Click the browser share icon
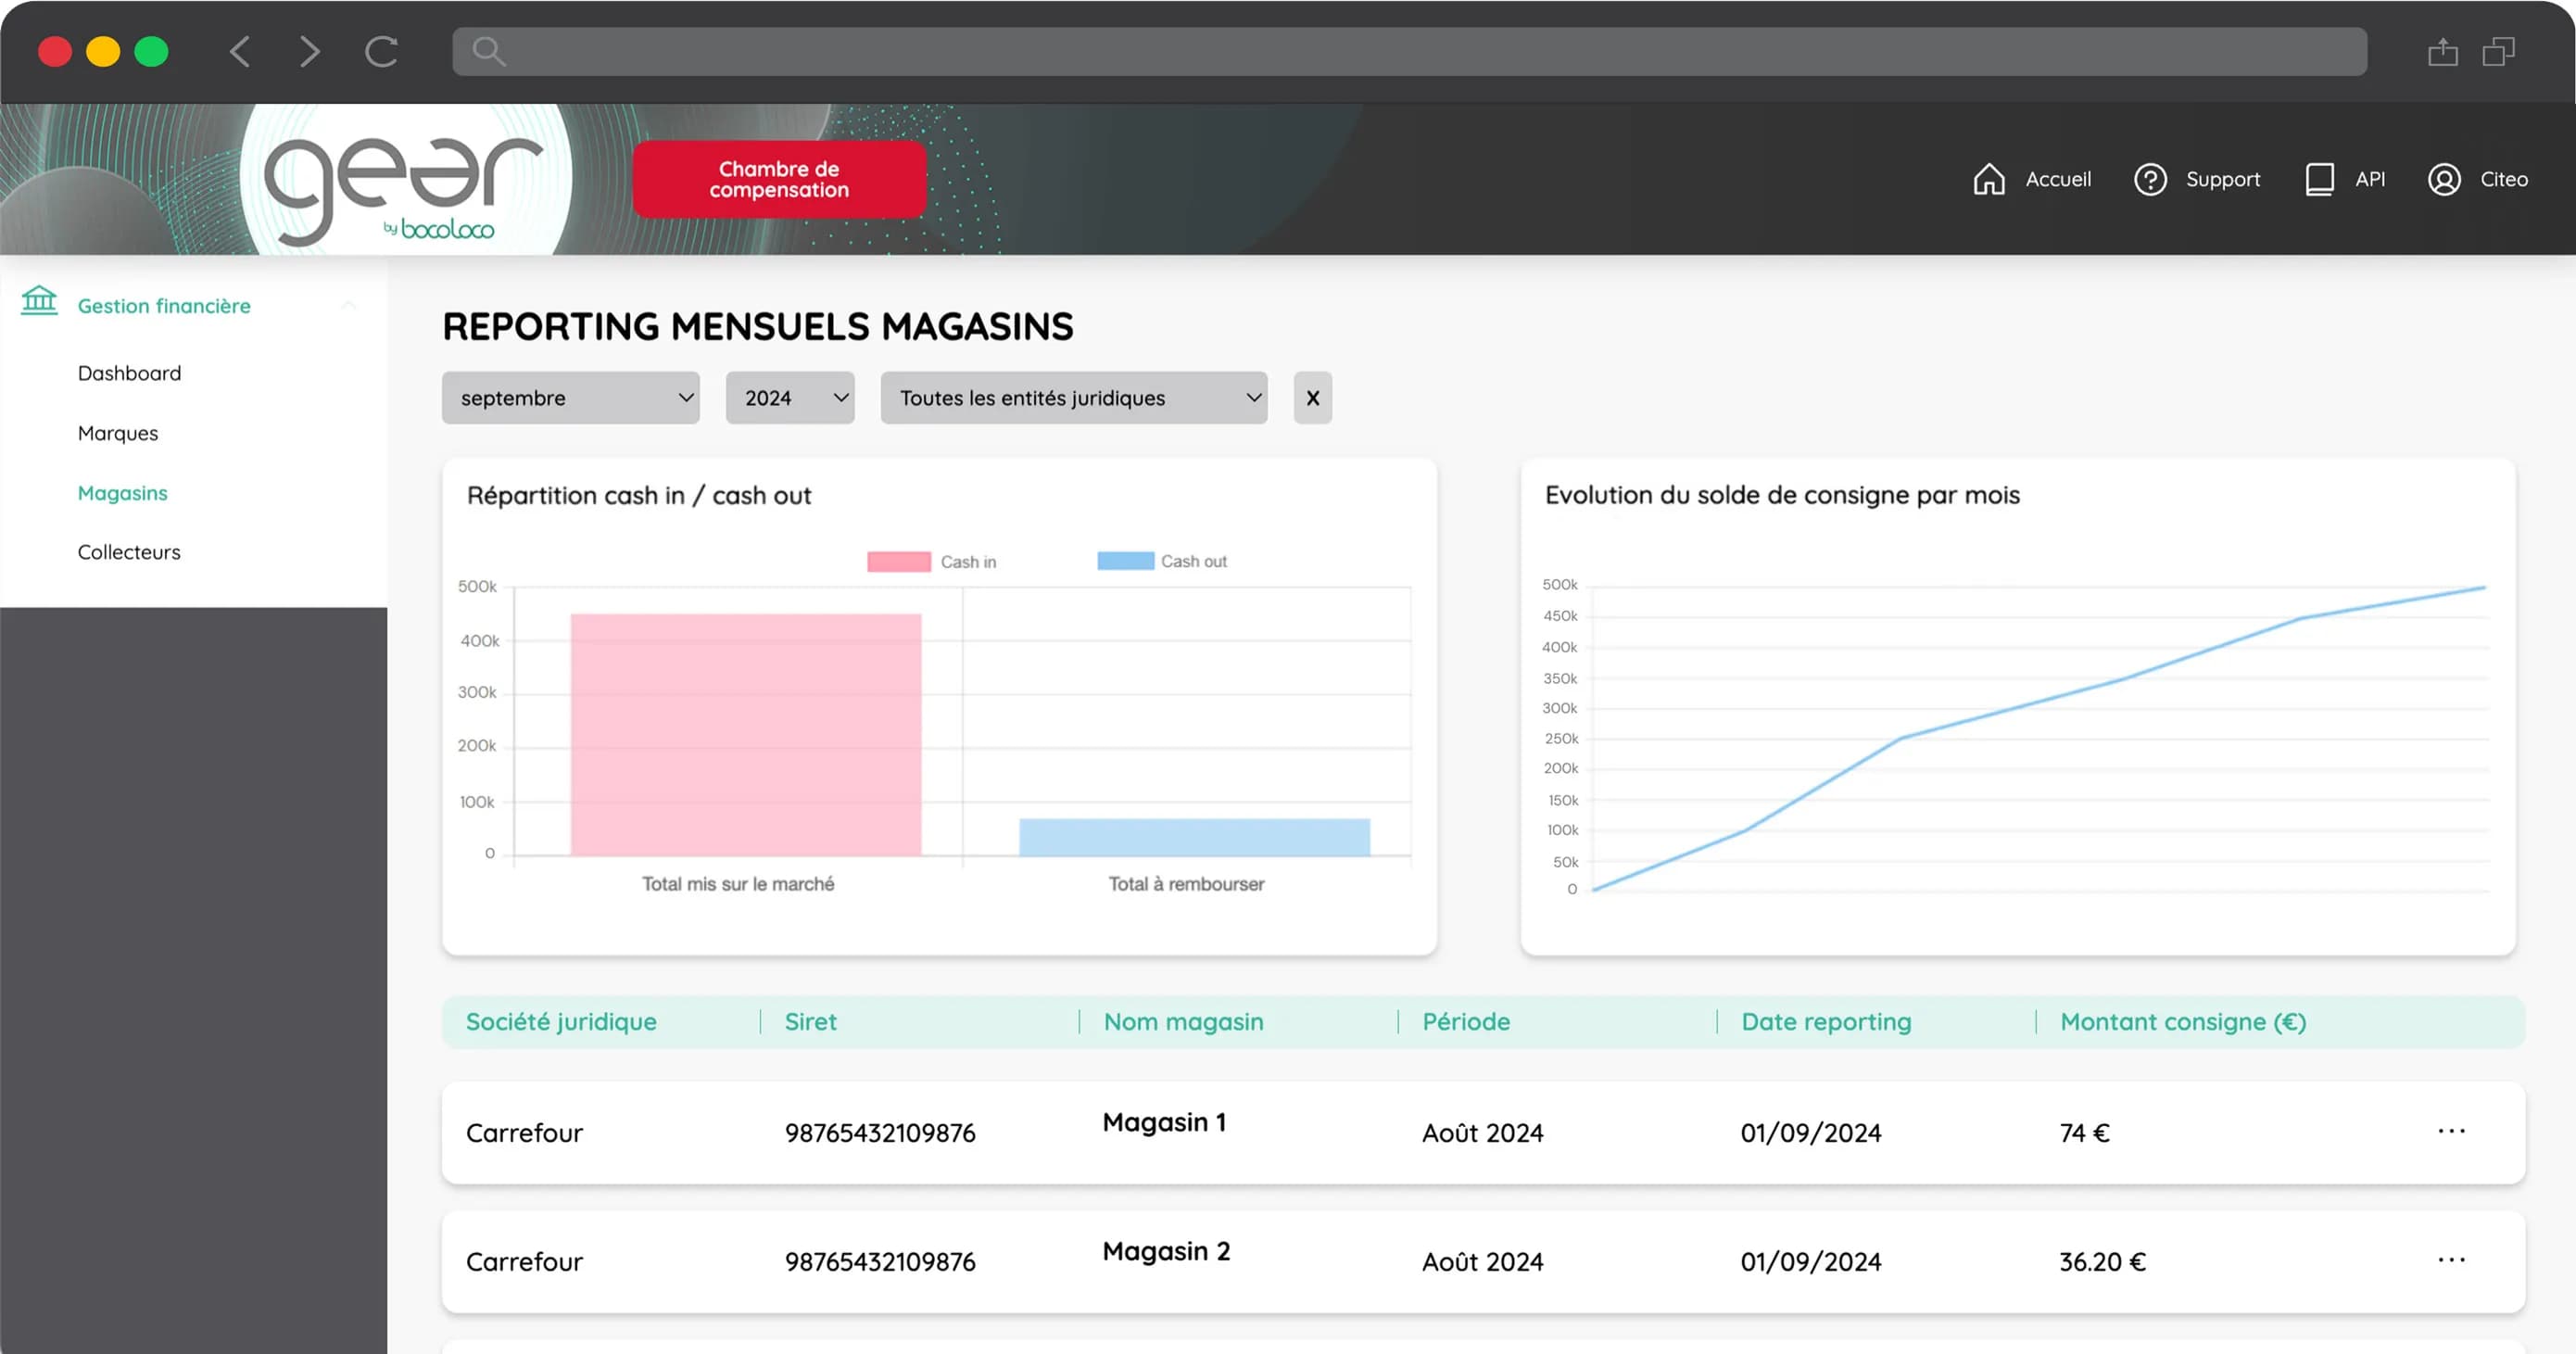 pos(2442,51)
